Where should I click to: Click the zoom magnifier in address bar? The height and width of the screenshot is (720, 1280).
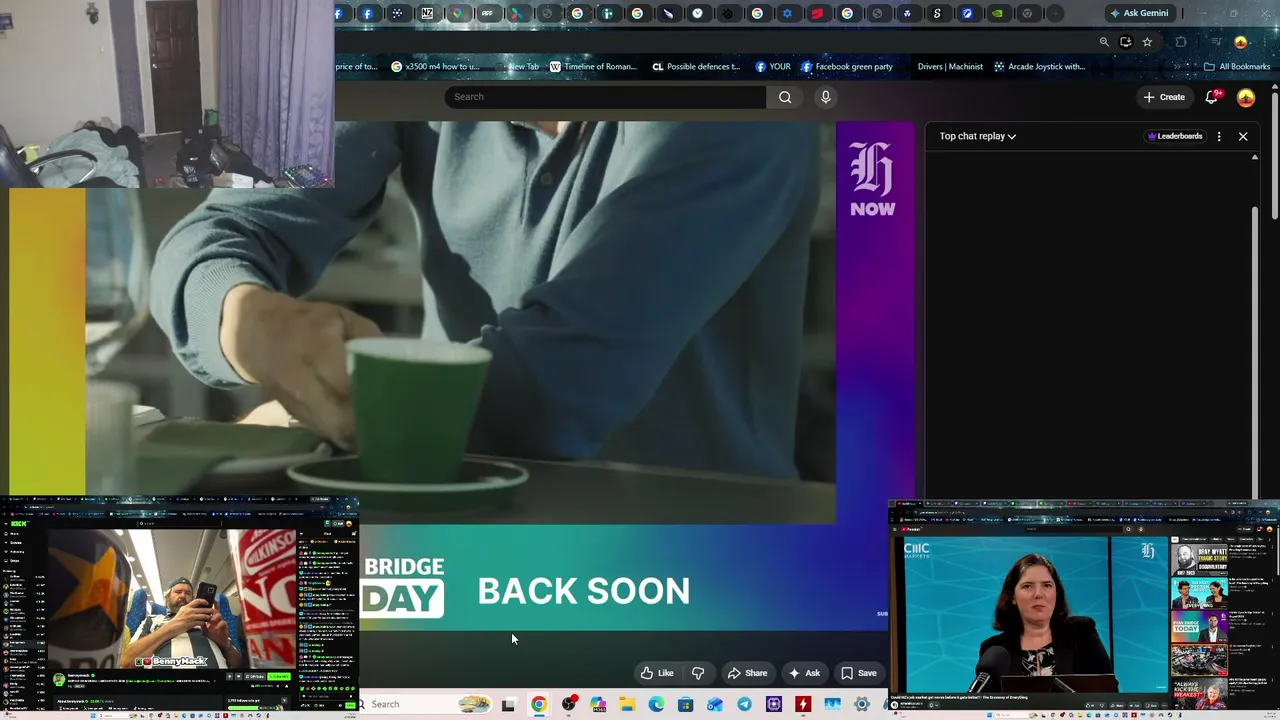[1104, 42]
